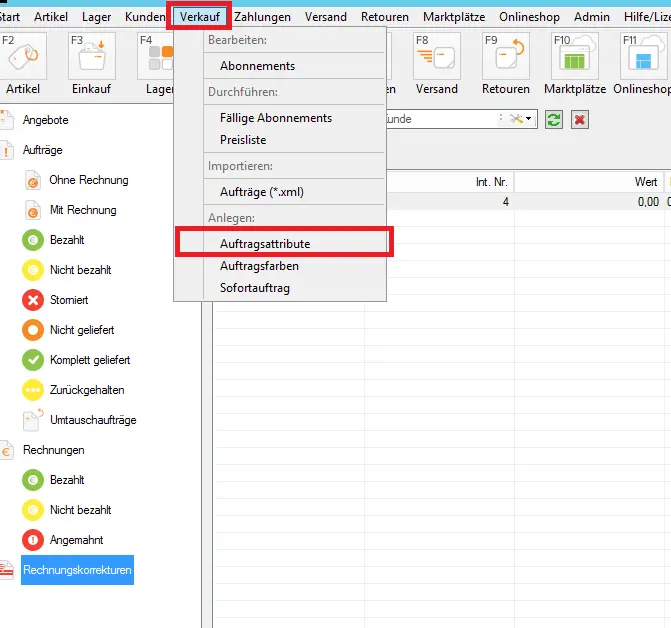Click the orange circle icon beside Nicht geliefert
Screen dimensions: 671x628
(x=33, y=330)
